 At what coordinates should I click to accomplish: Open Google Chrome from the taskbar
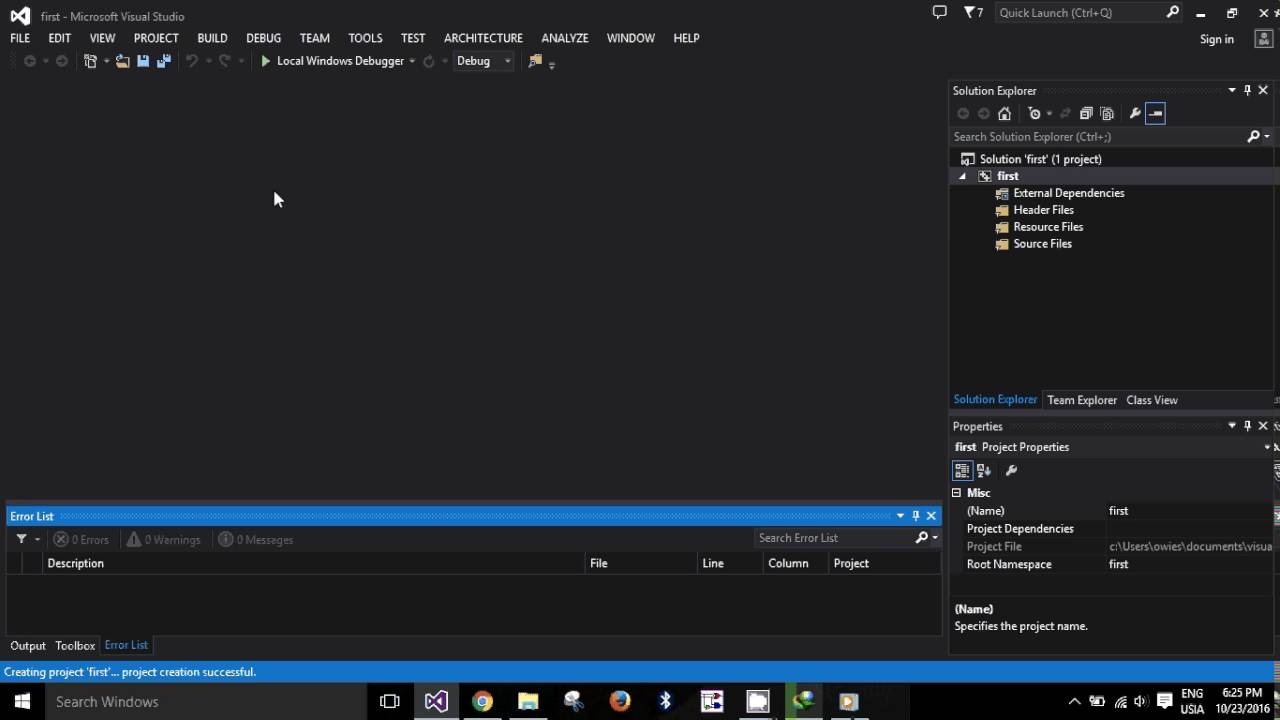[482, 702]
